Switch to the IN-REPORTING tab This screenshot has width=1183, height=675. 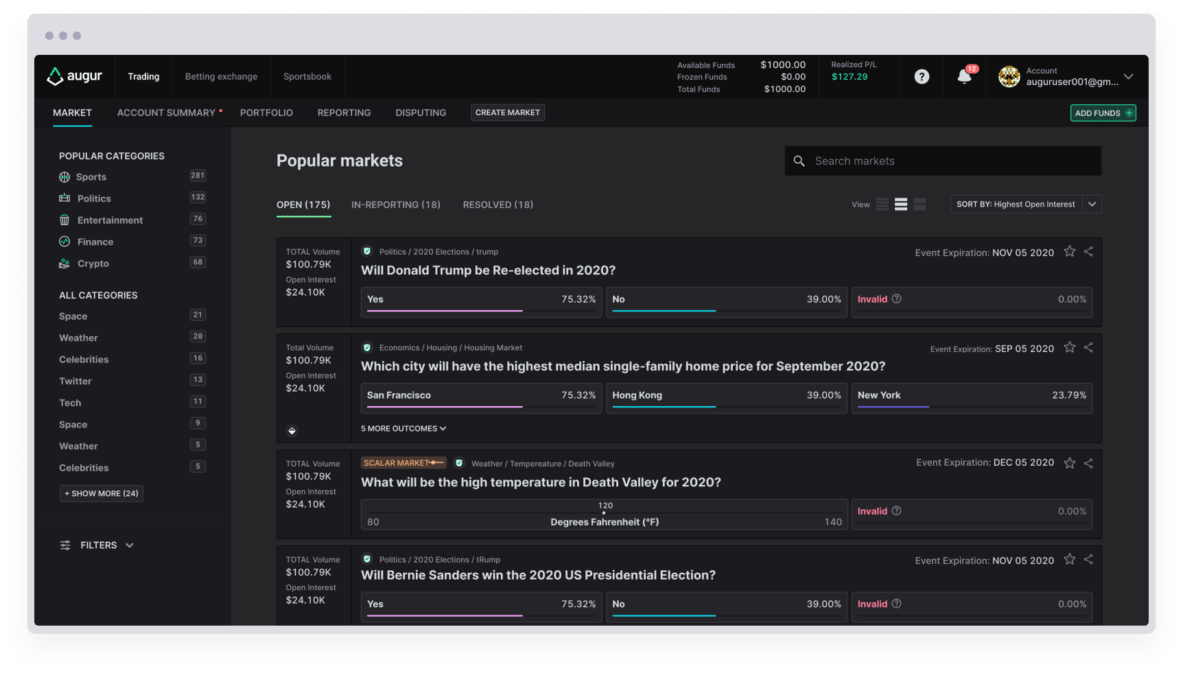click(x=396, y=204)
